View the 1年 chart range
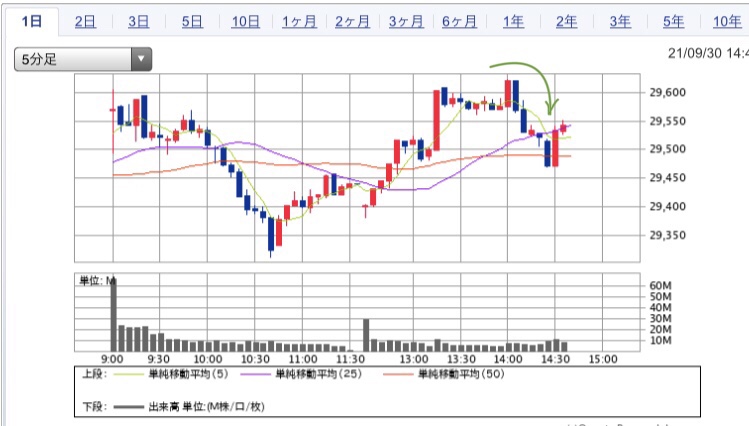 coord(513,21)
